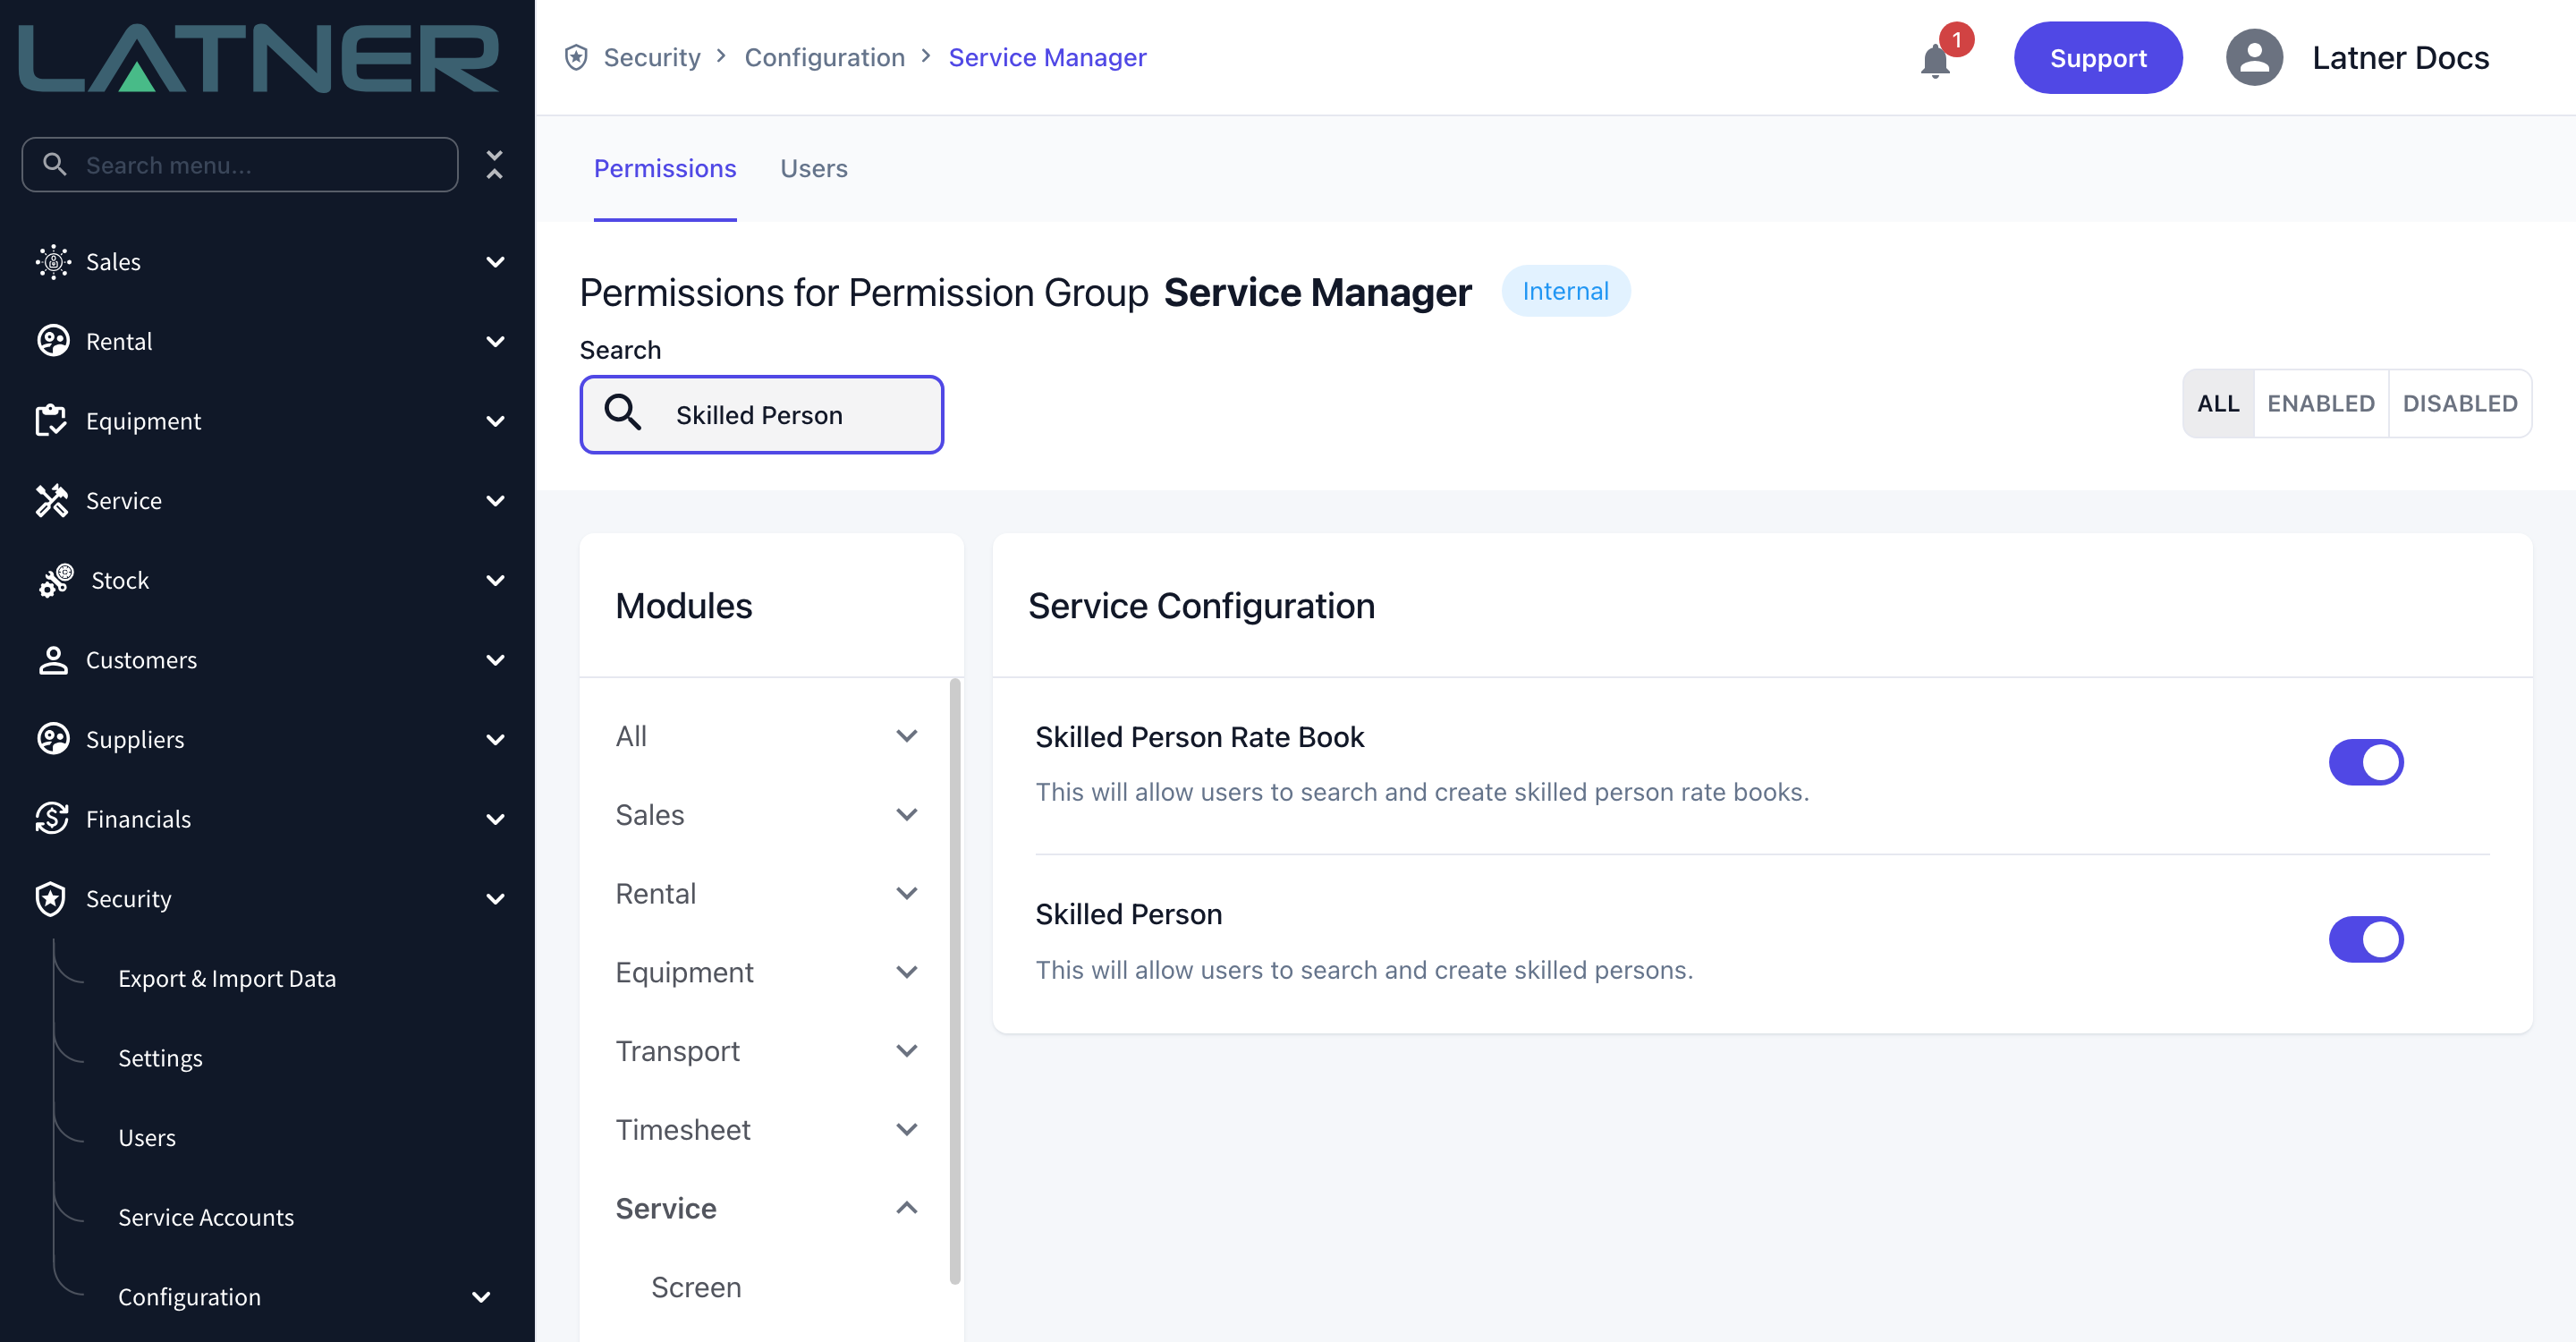Click the Security shield icon in sidebar
Image resolution: width=2576 pixels, height=1342 pixels.
[x=51, y=899]
